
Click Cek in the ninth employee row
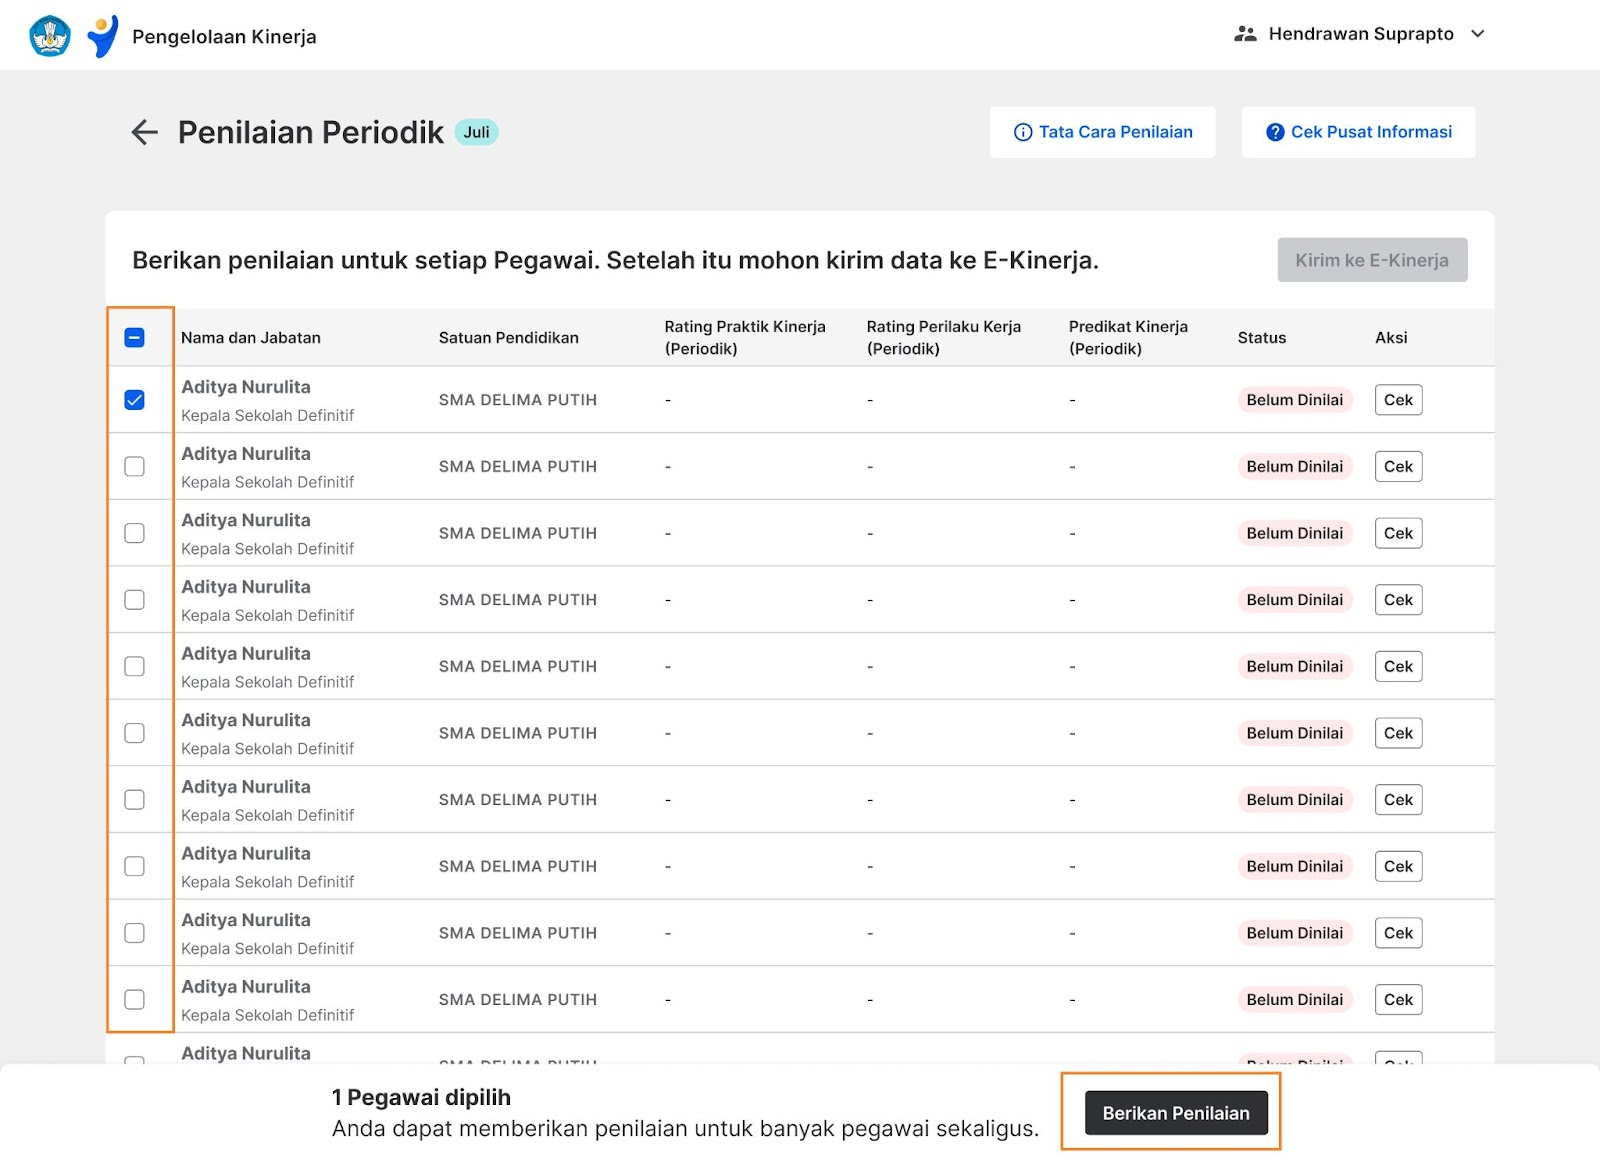(x=1398, y=933)
